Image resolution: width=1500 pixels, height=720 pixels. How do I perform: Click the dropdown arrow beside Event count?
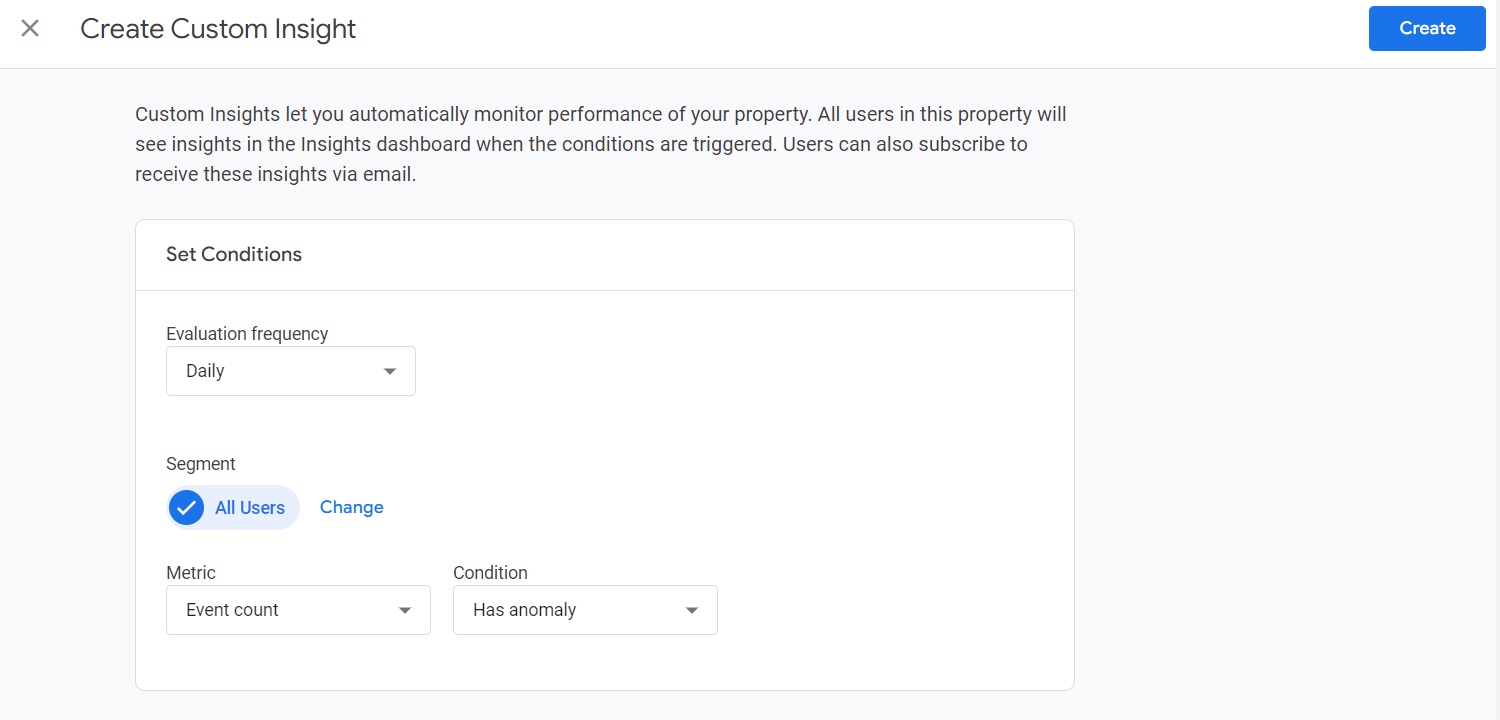pyautogui.click(x=404, y=609)
